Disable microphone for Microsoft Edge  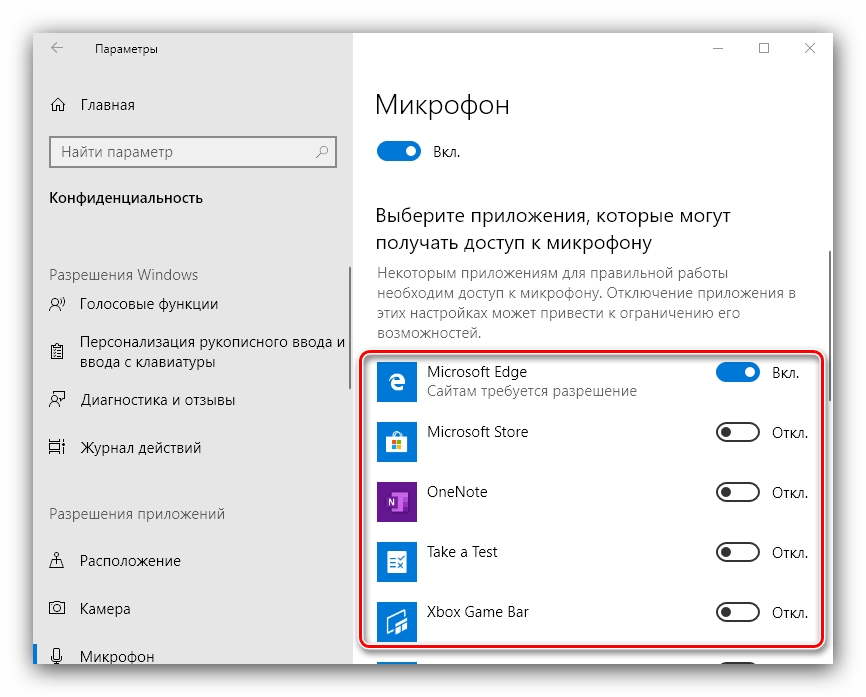coord(738,373)
